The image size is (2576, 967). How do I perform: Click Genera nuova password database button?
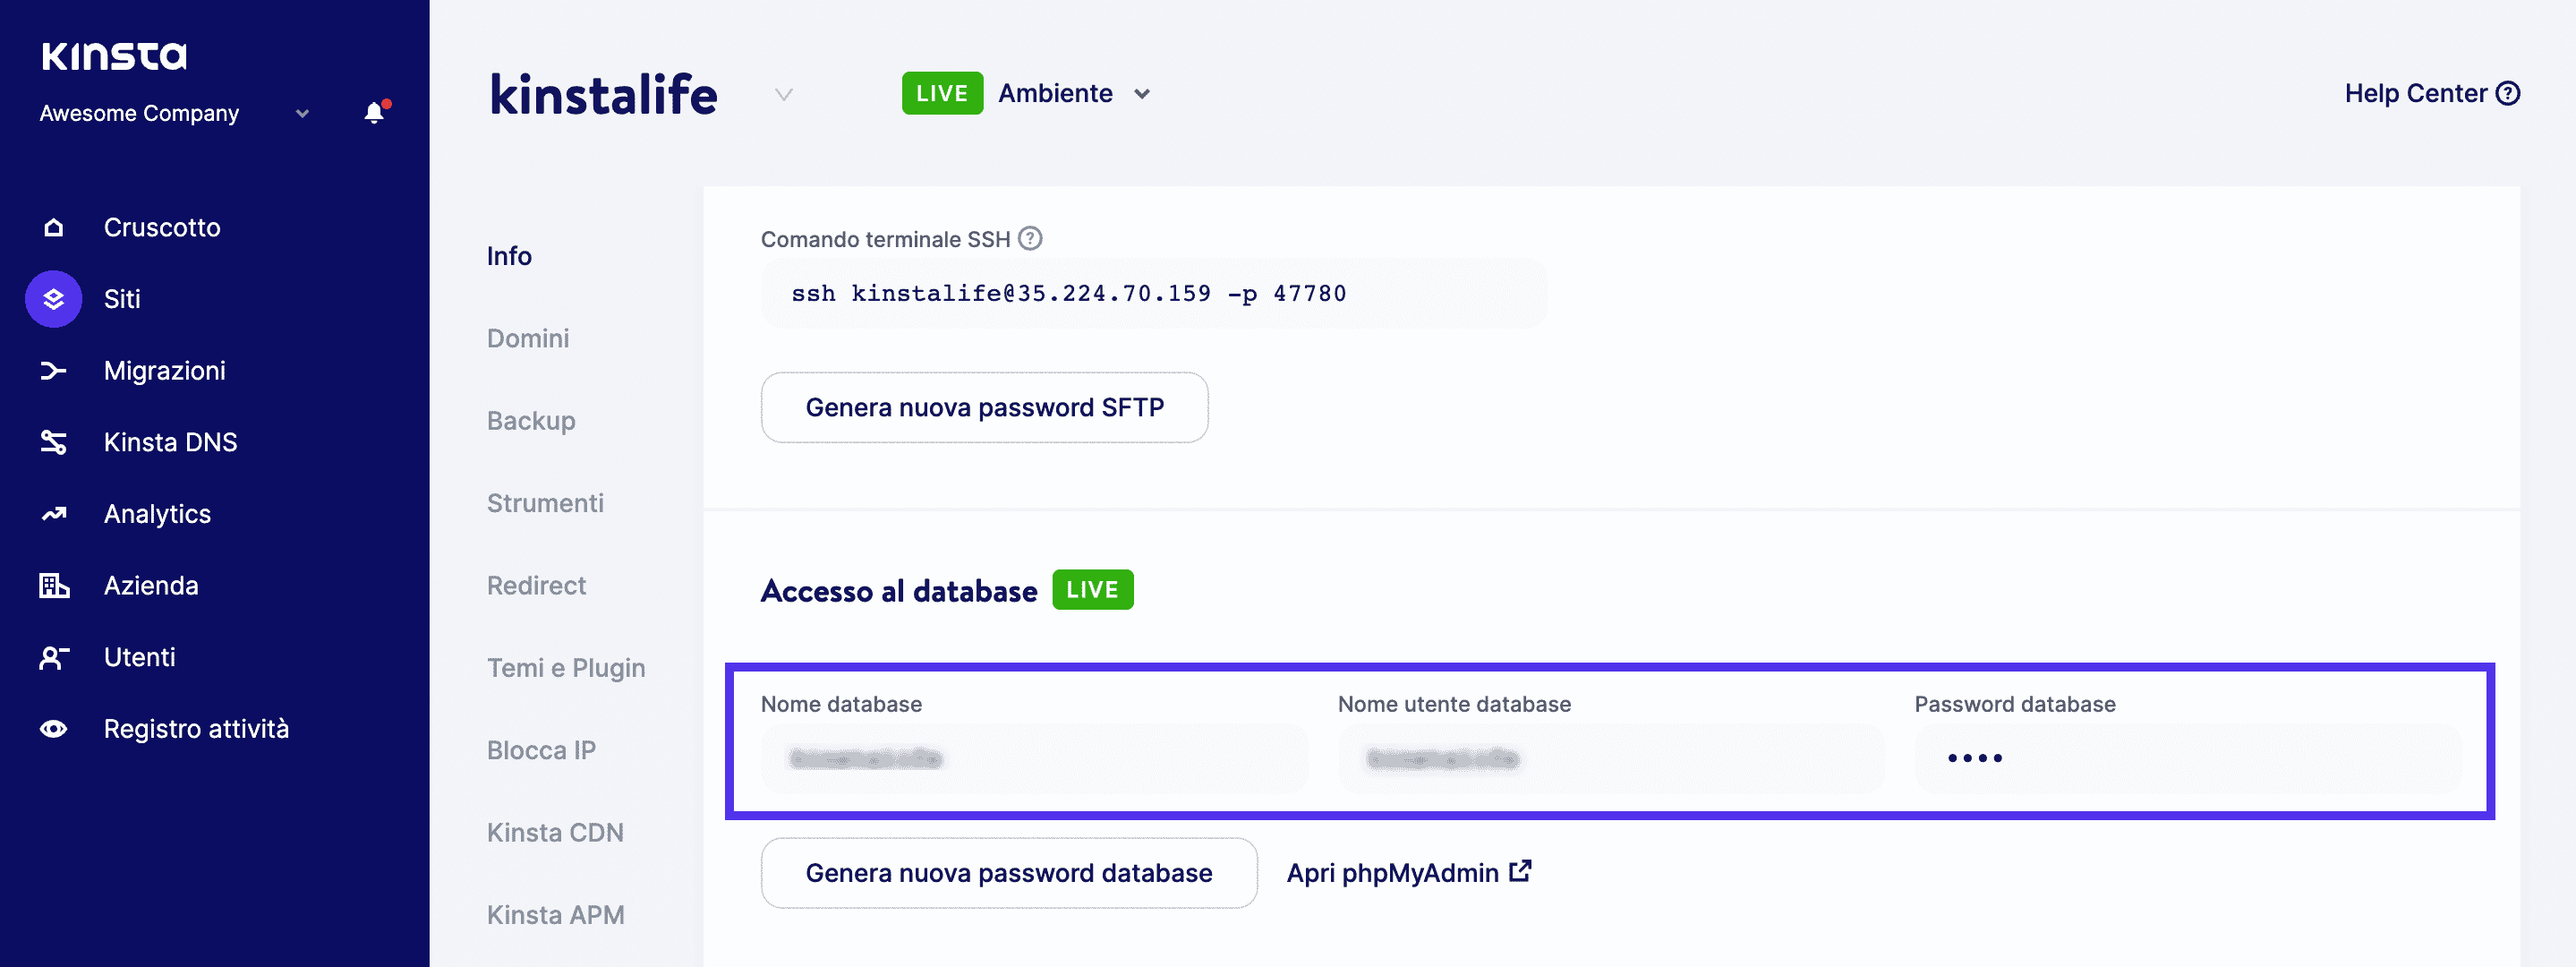[1009, 873]
